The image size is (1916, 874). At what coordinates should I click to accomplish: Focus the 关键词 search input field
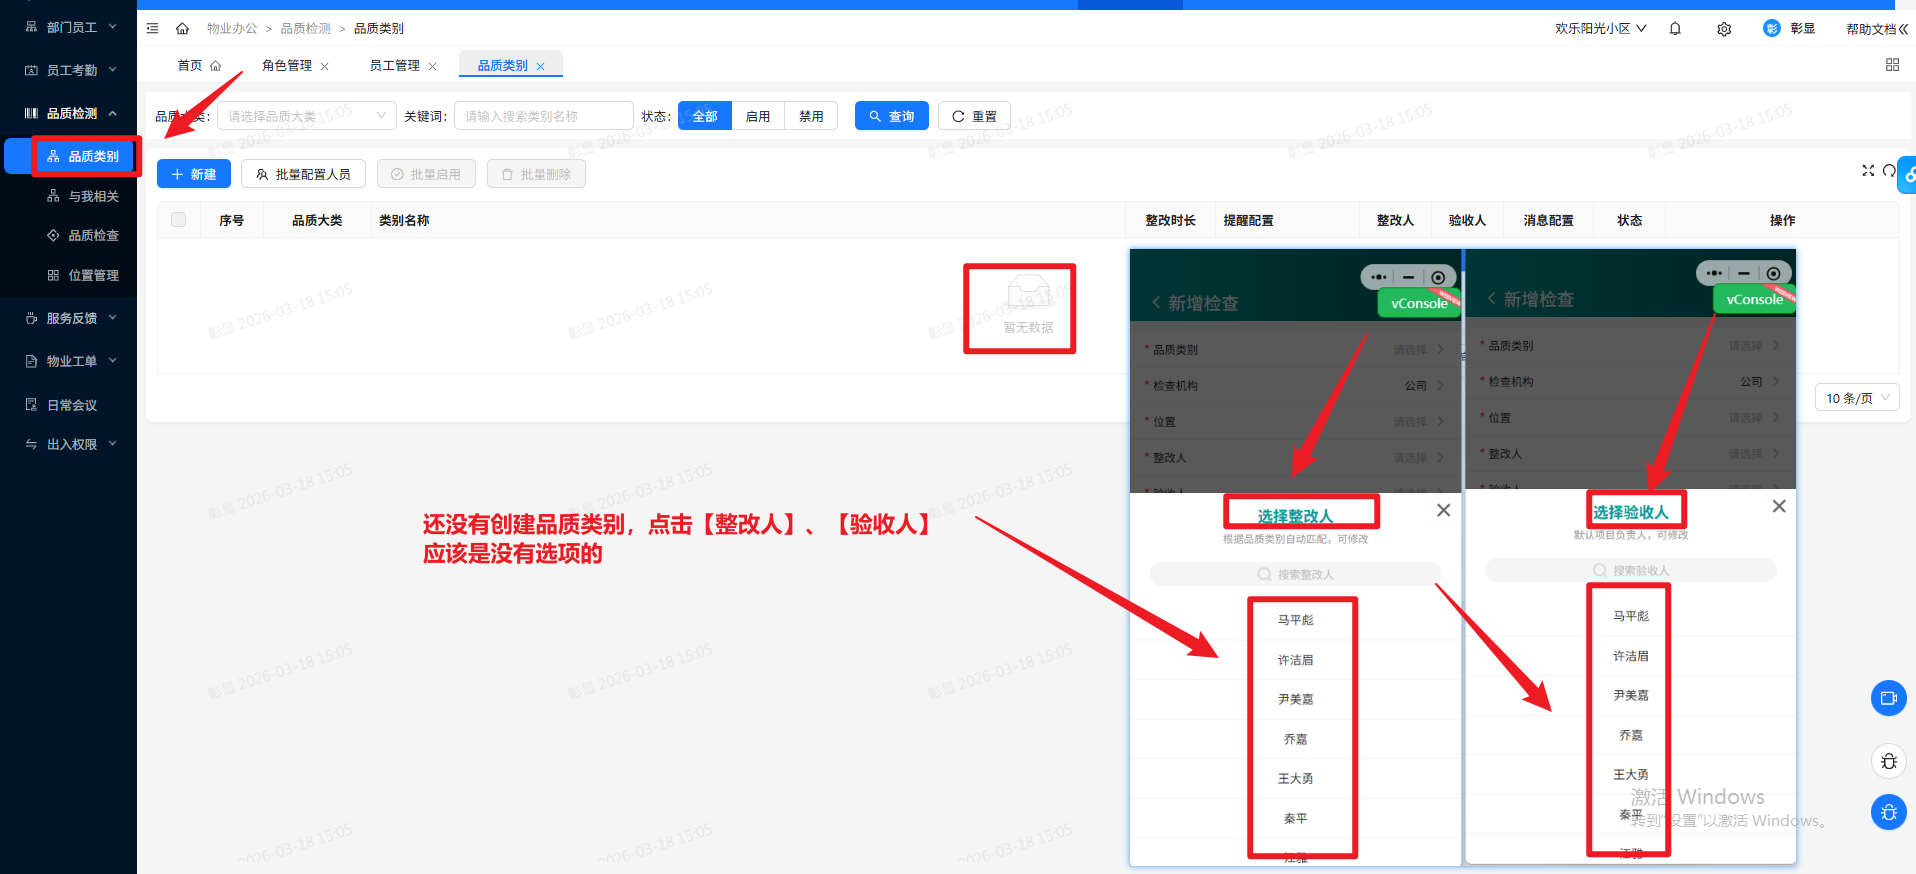click(543, 116)
